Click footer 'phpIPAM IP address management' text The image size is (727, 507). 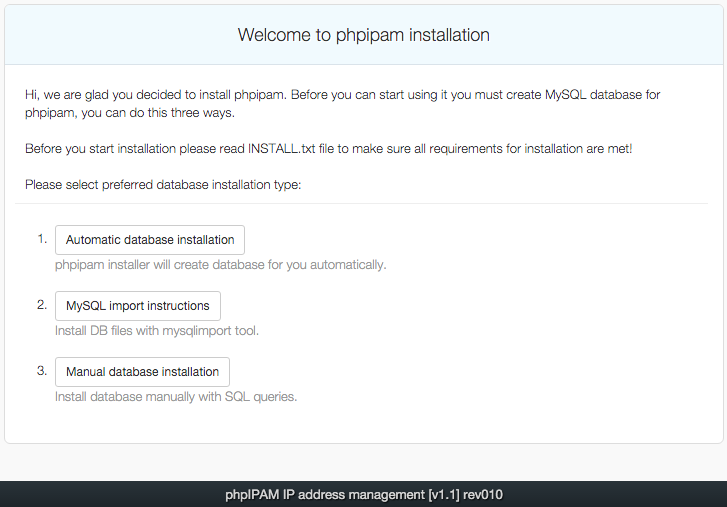364,494
